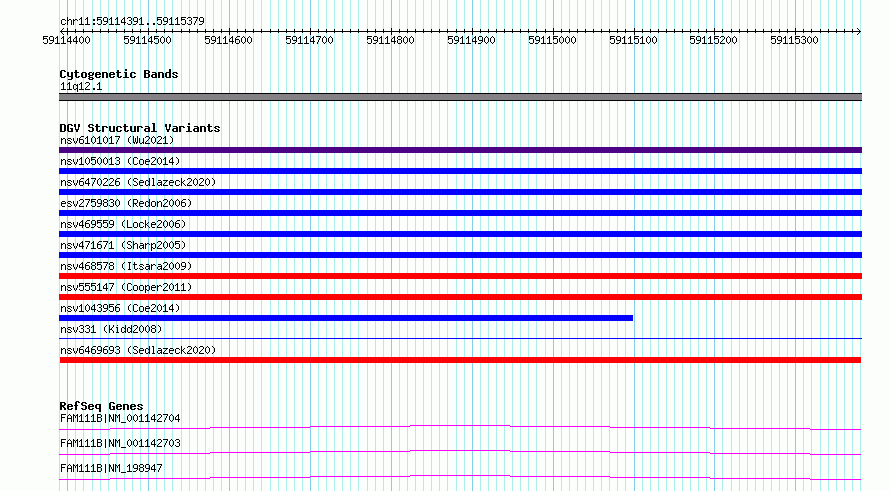Click the blue nsv6470226 variant bar
Screen dimensions: 890x491
460,192
